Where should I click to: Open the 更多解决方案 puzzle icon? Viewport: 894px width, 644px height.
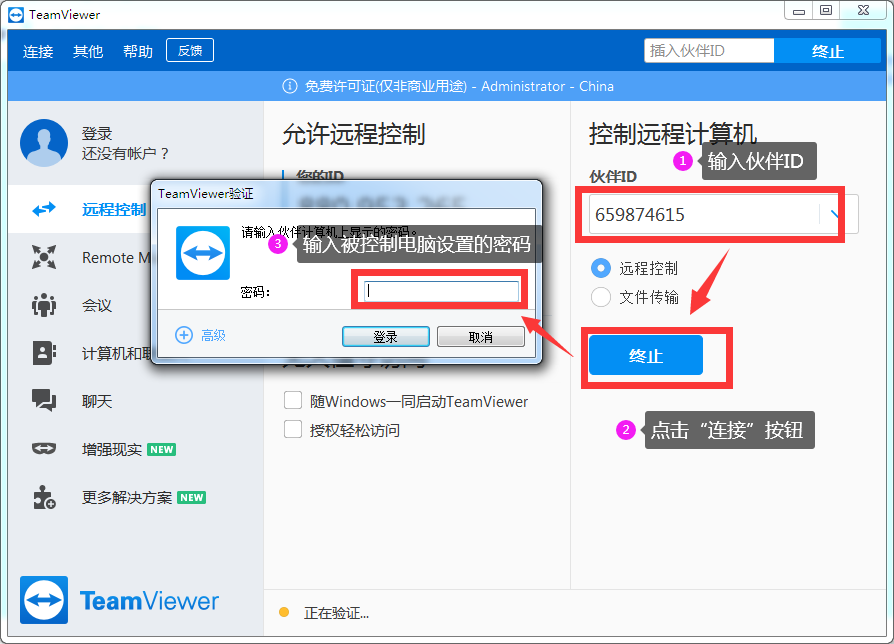44,497
